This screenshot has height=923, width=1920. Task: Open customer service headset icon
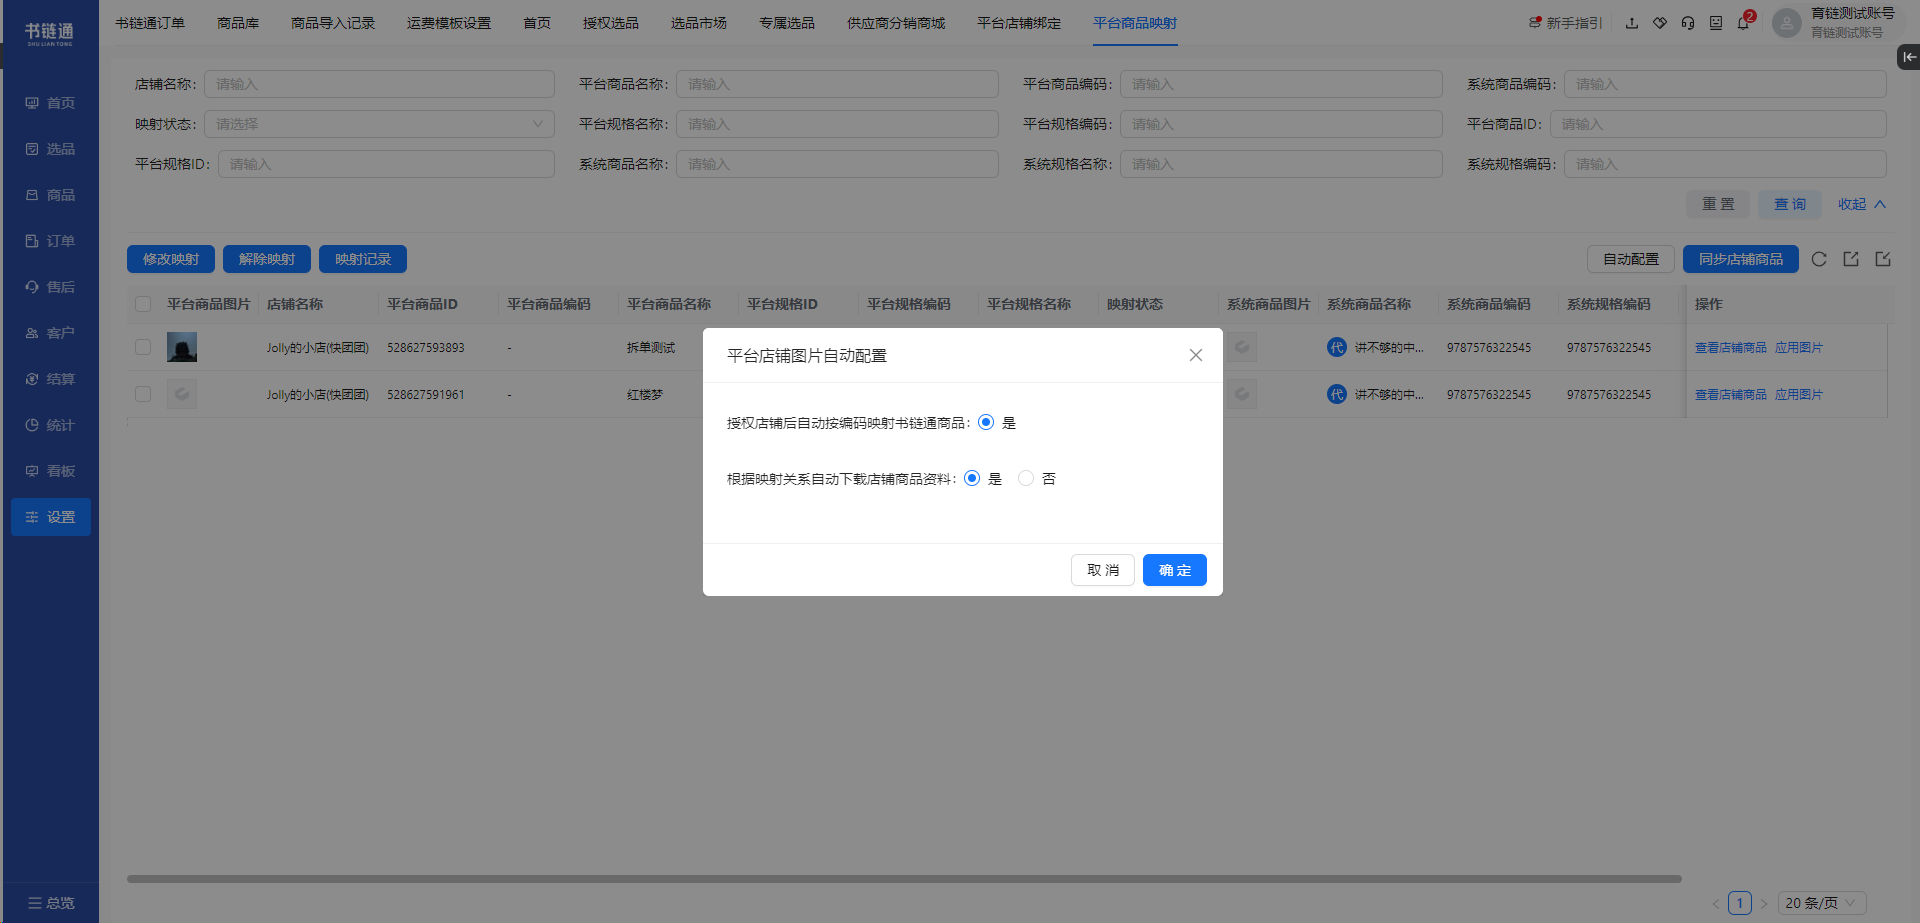1688,23
